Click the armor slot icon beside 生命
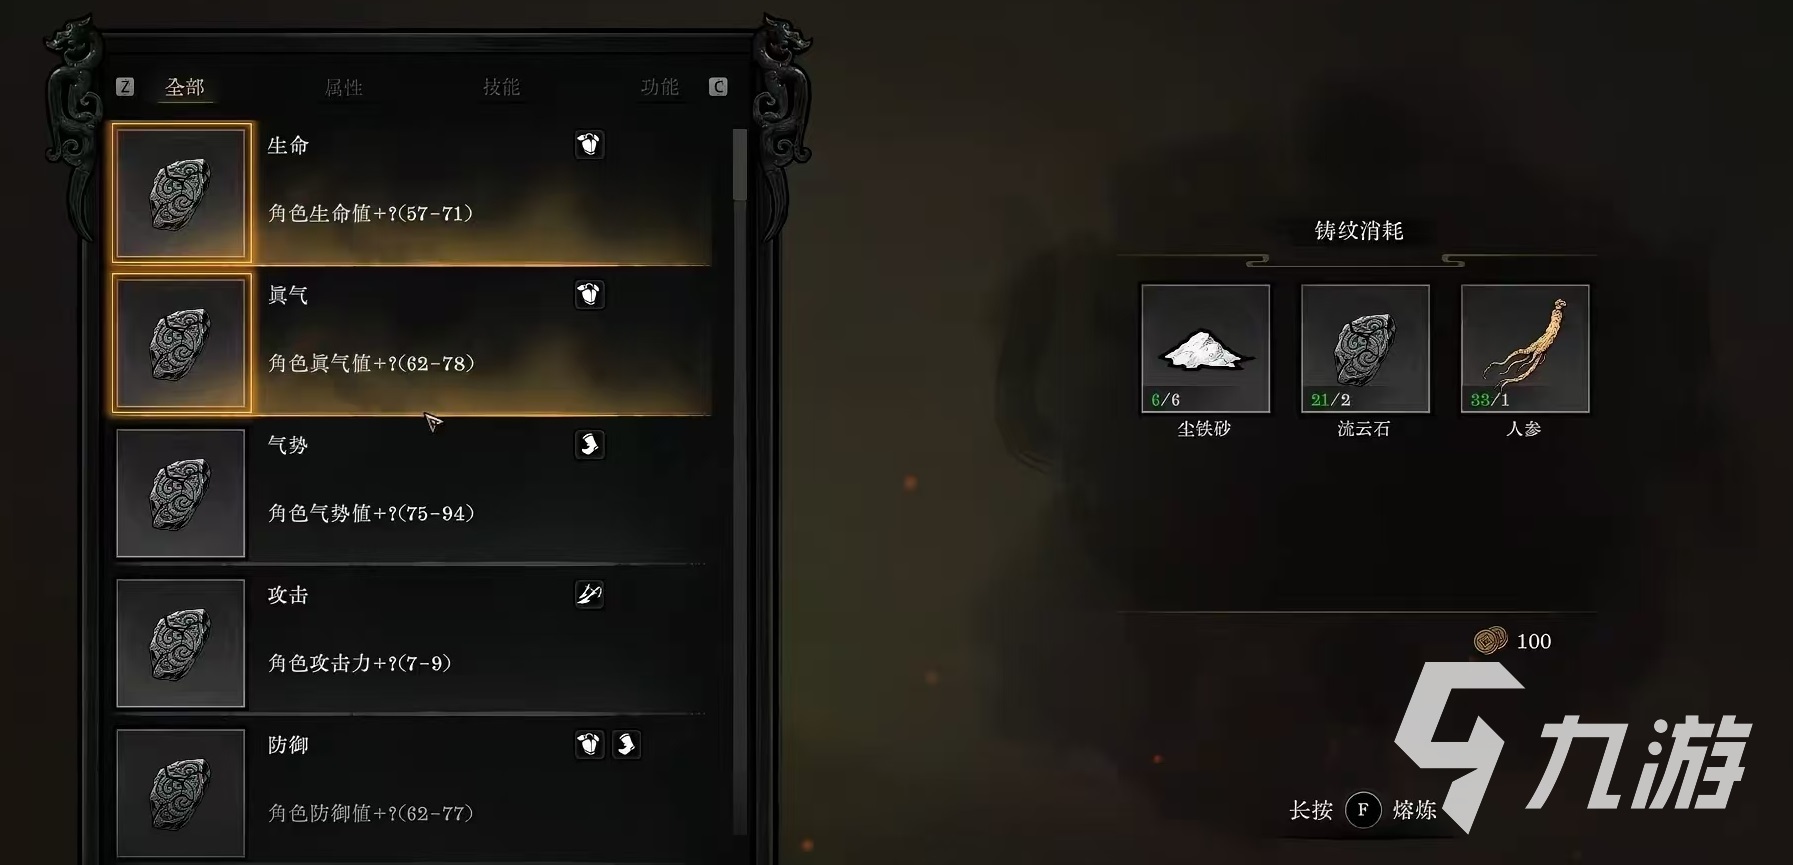The image size is (1793, 865). 590,145
